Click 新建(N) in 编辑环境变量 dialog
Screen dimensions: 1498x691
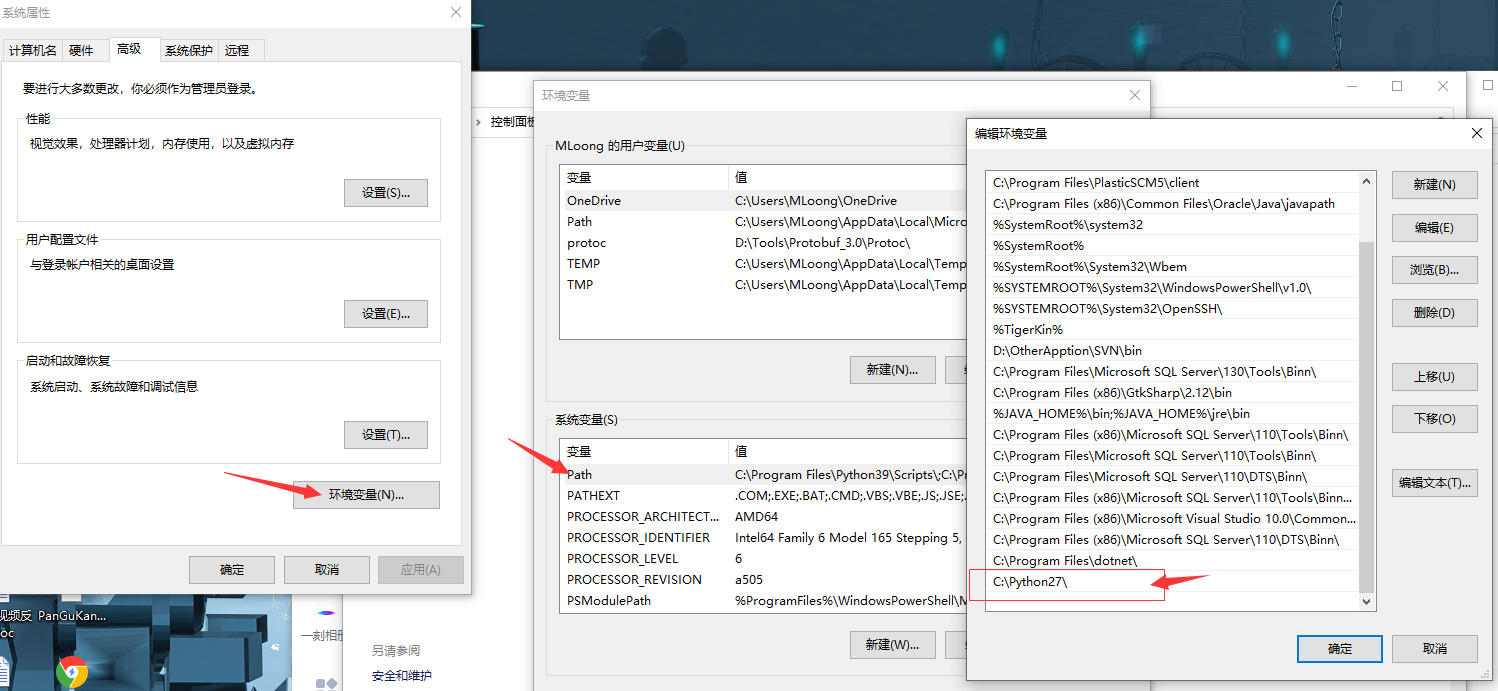coord(1434,185)
